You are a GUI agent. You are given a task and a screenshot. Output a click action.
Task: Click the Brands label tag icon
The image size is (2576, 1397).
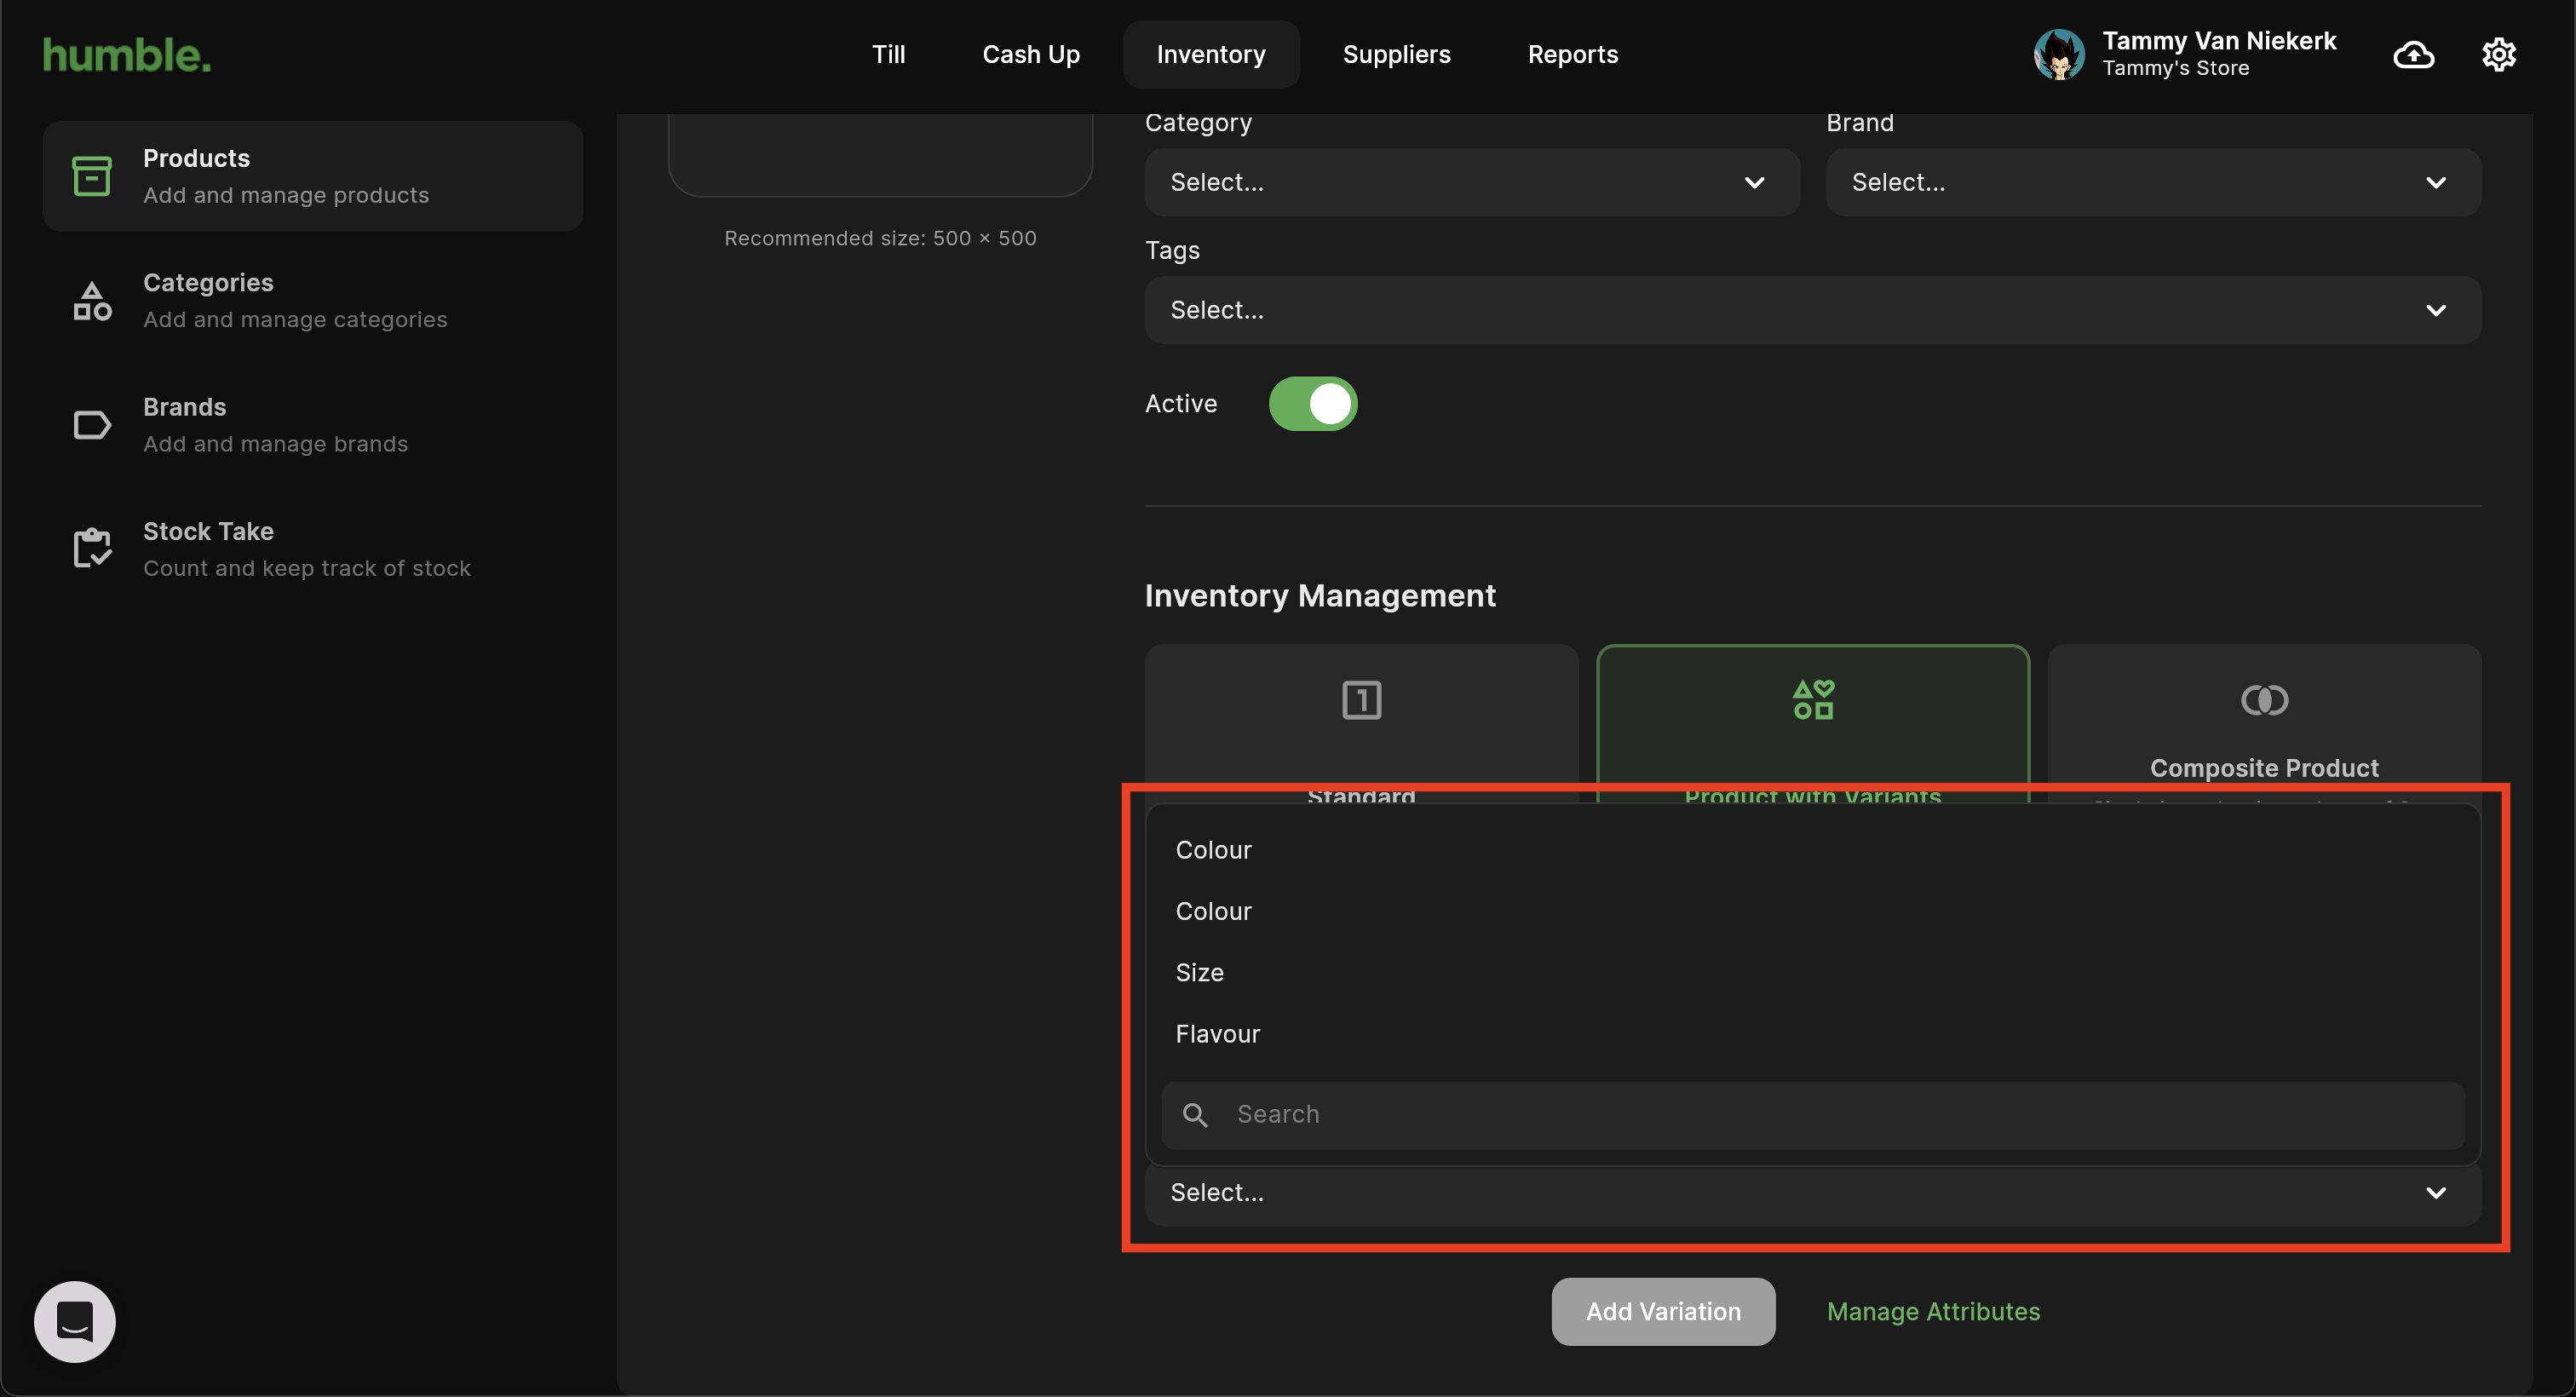click(92, 425)
